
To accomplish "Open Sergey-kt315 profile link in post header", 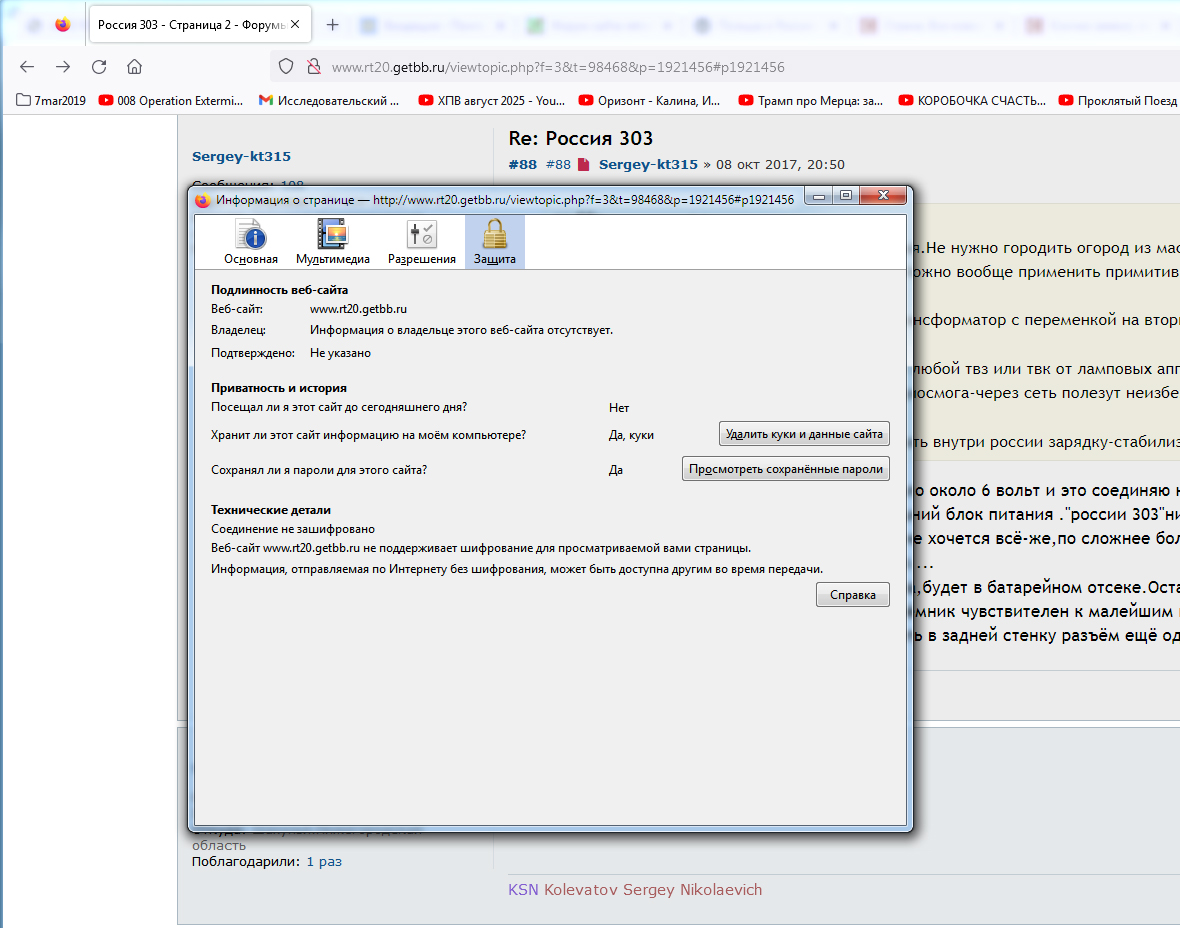I will pos(648,165).
